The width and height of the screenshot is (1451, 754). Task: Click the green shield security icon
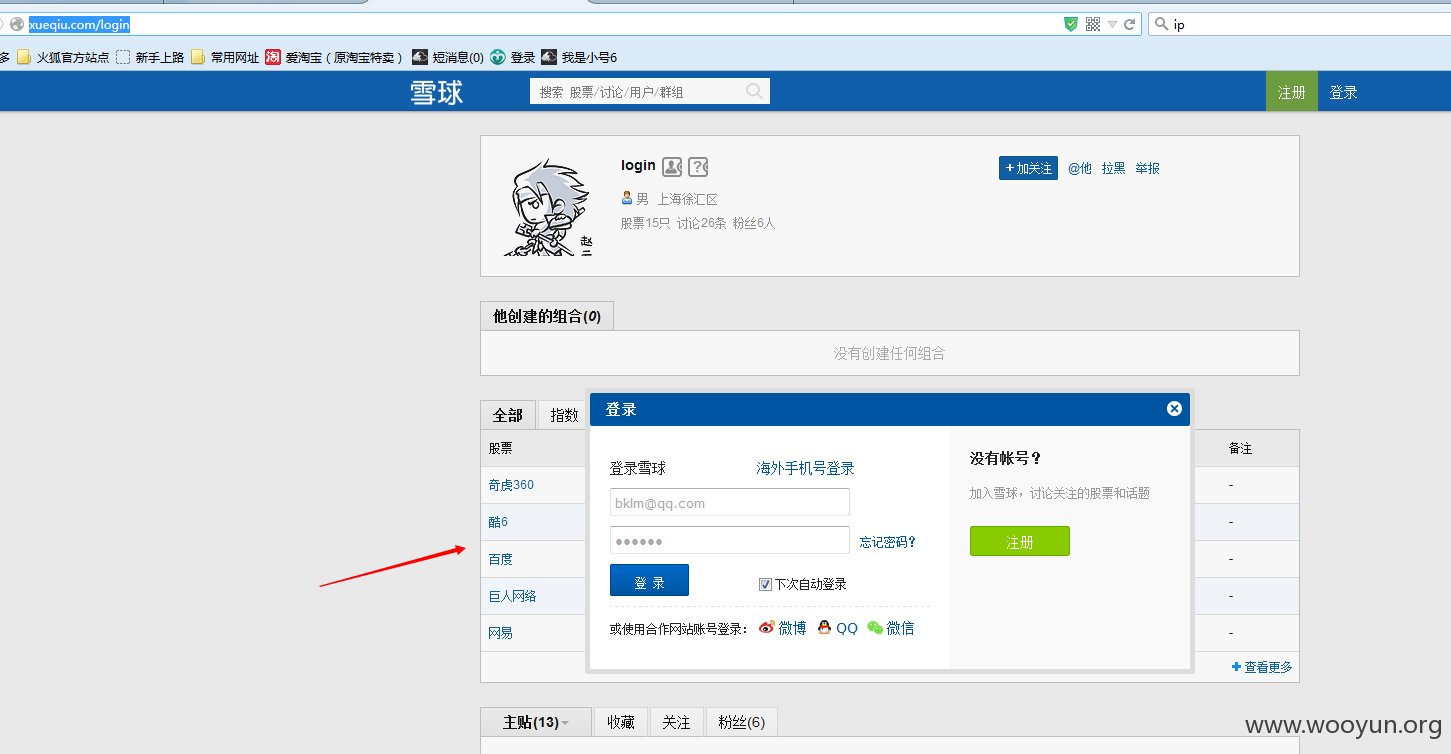click(x=1071, y=24)
